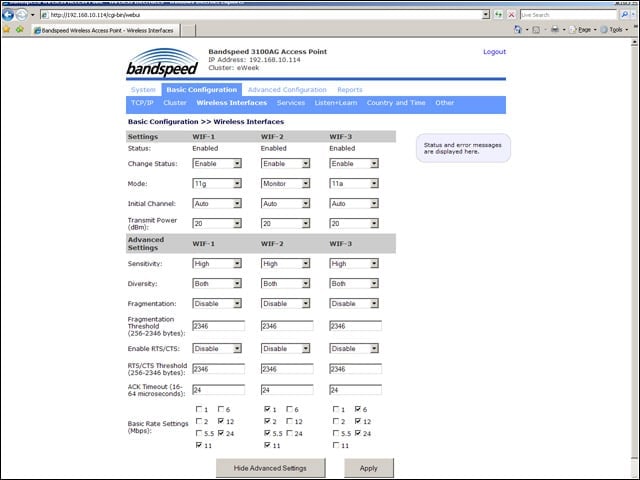The width and height of the screenshot is (640, 480).
Task: Open the Tools menu in command bar
Action: pos(614,30)
